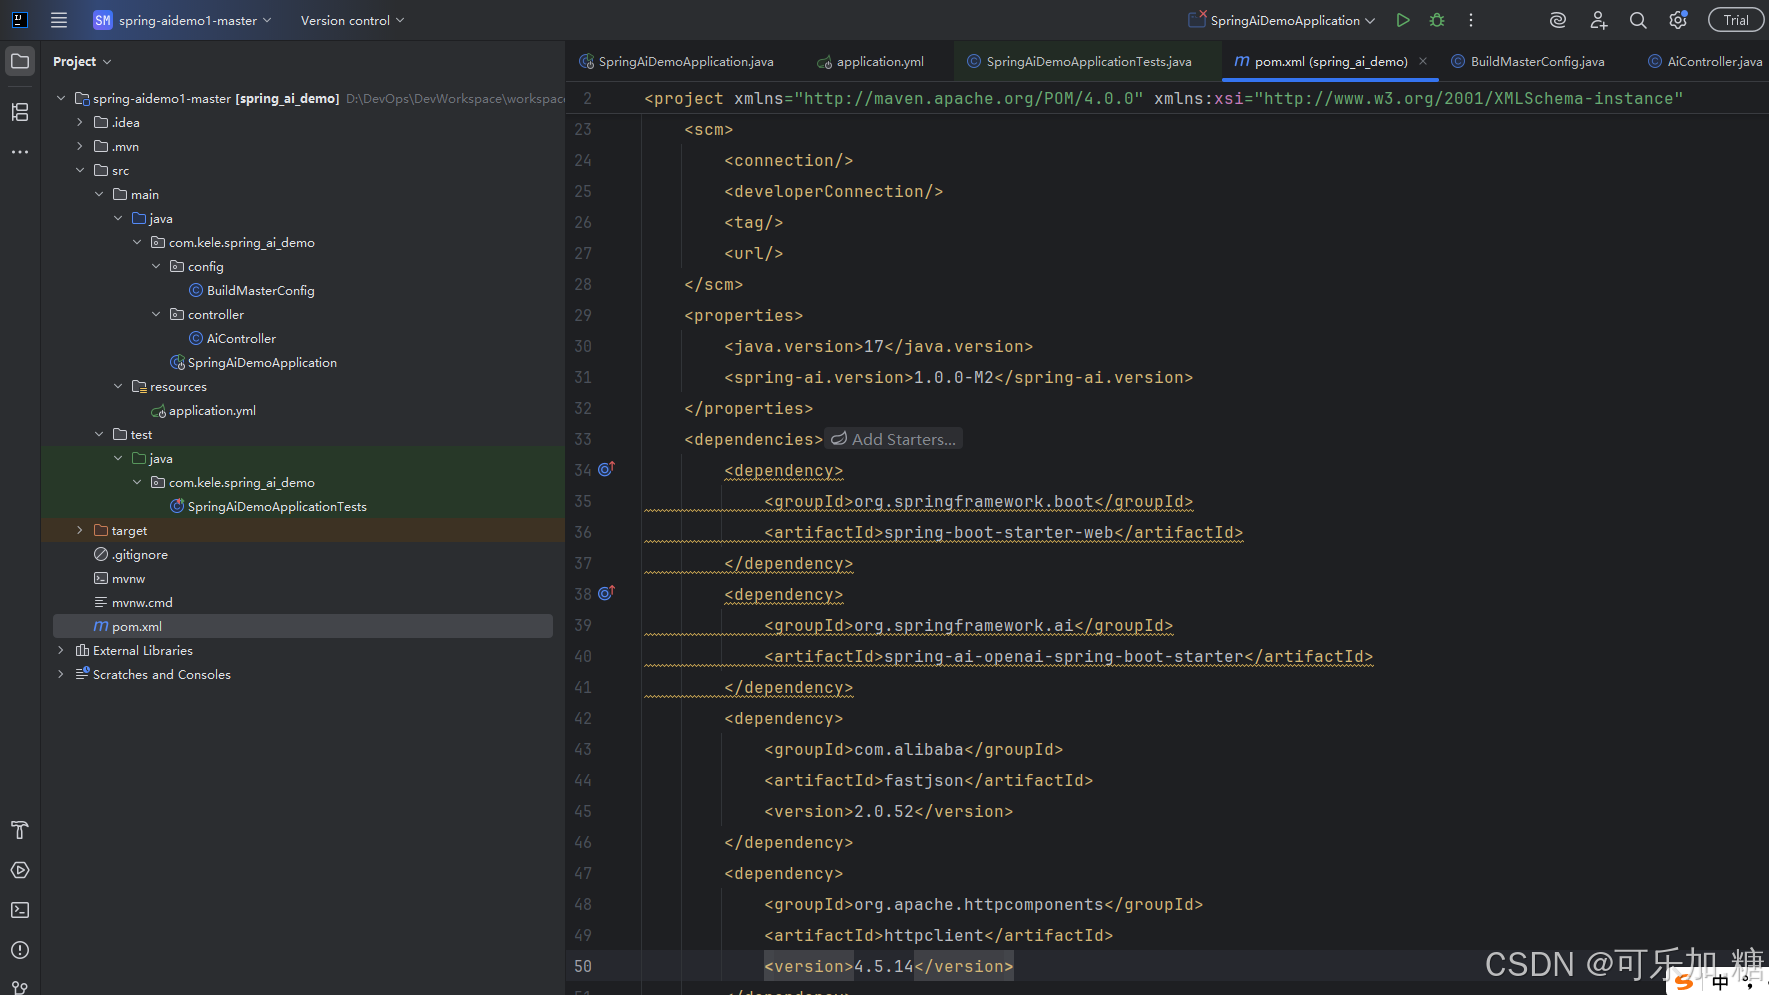Collapse the resources folder

[x=118, y=386]
